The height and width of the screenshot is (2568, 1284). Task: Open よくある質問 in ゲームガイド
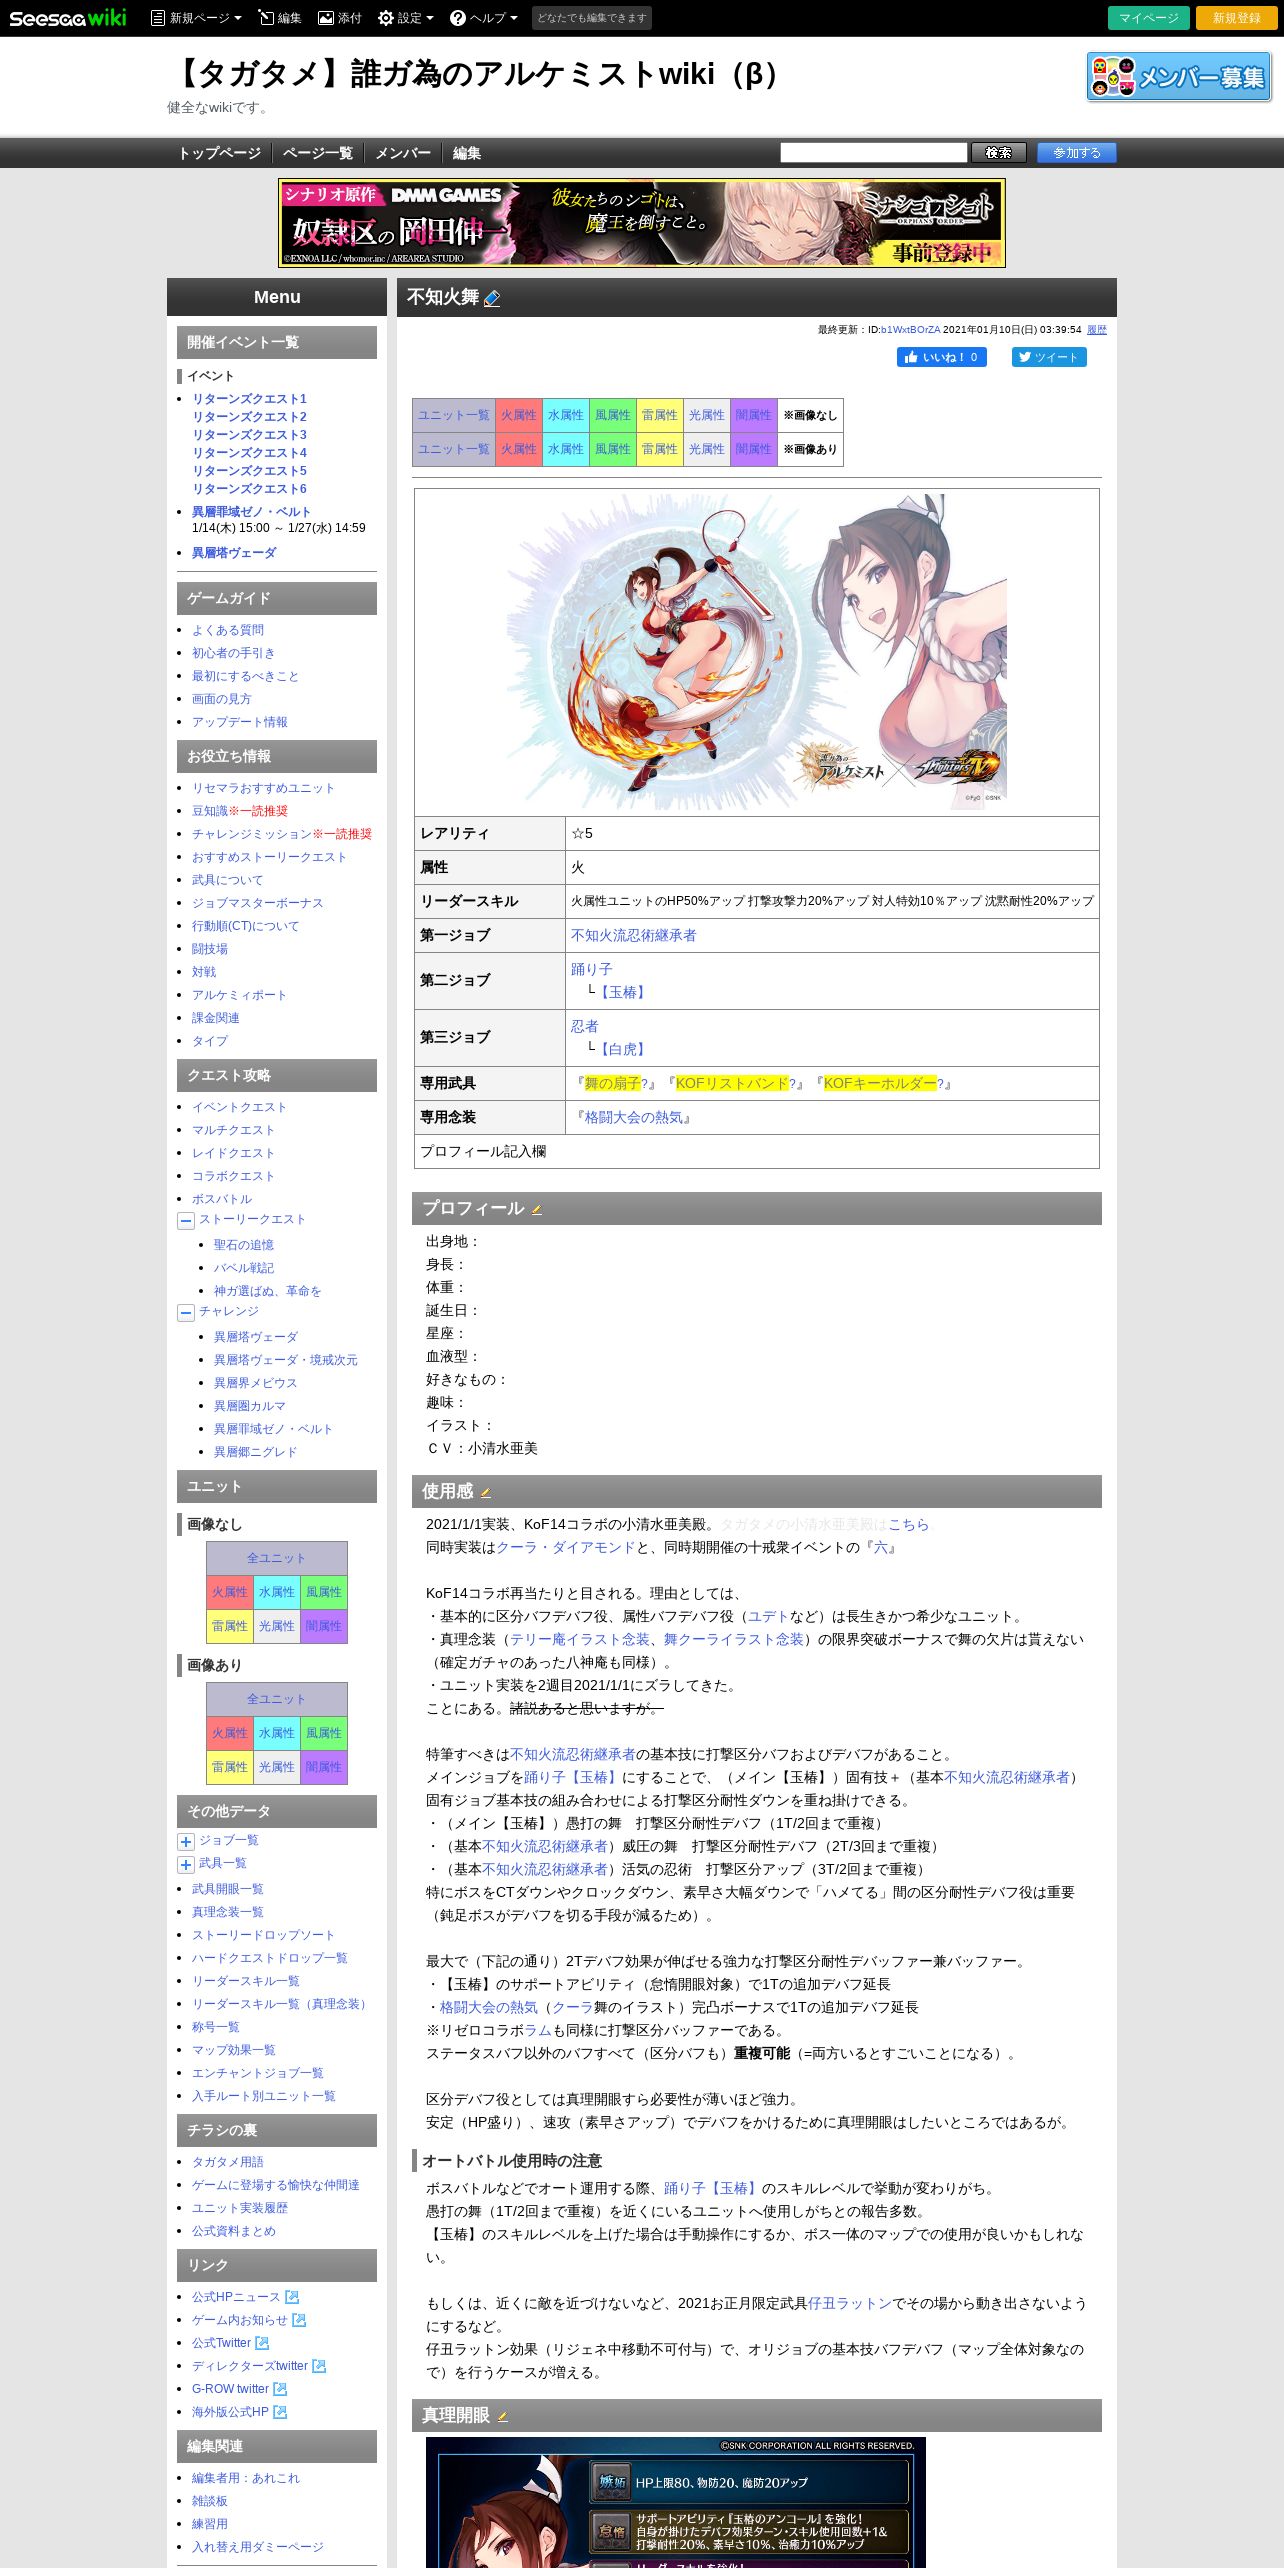point(228,630)
